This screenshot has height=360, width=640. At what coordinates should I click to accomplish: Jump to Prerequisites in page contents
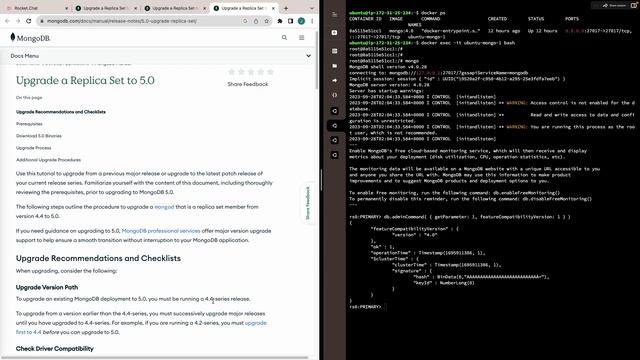pos(29,124)
